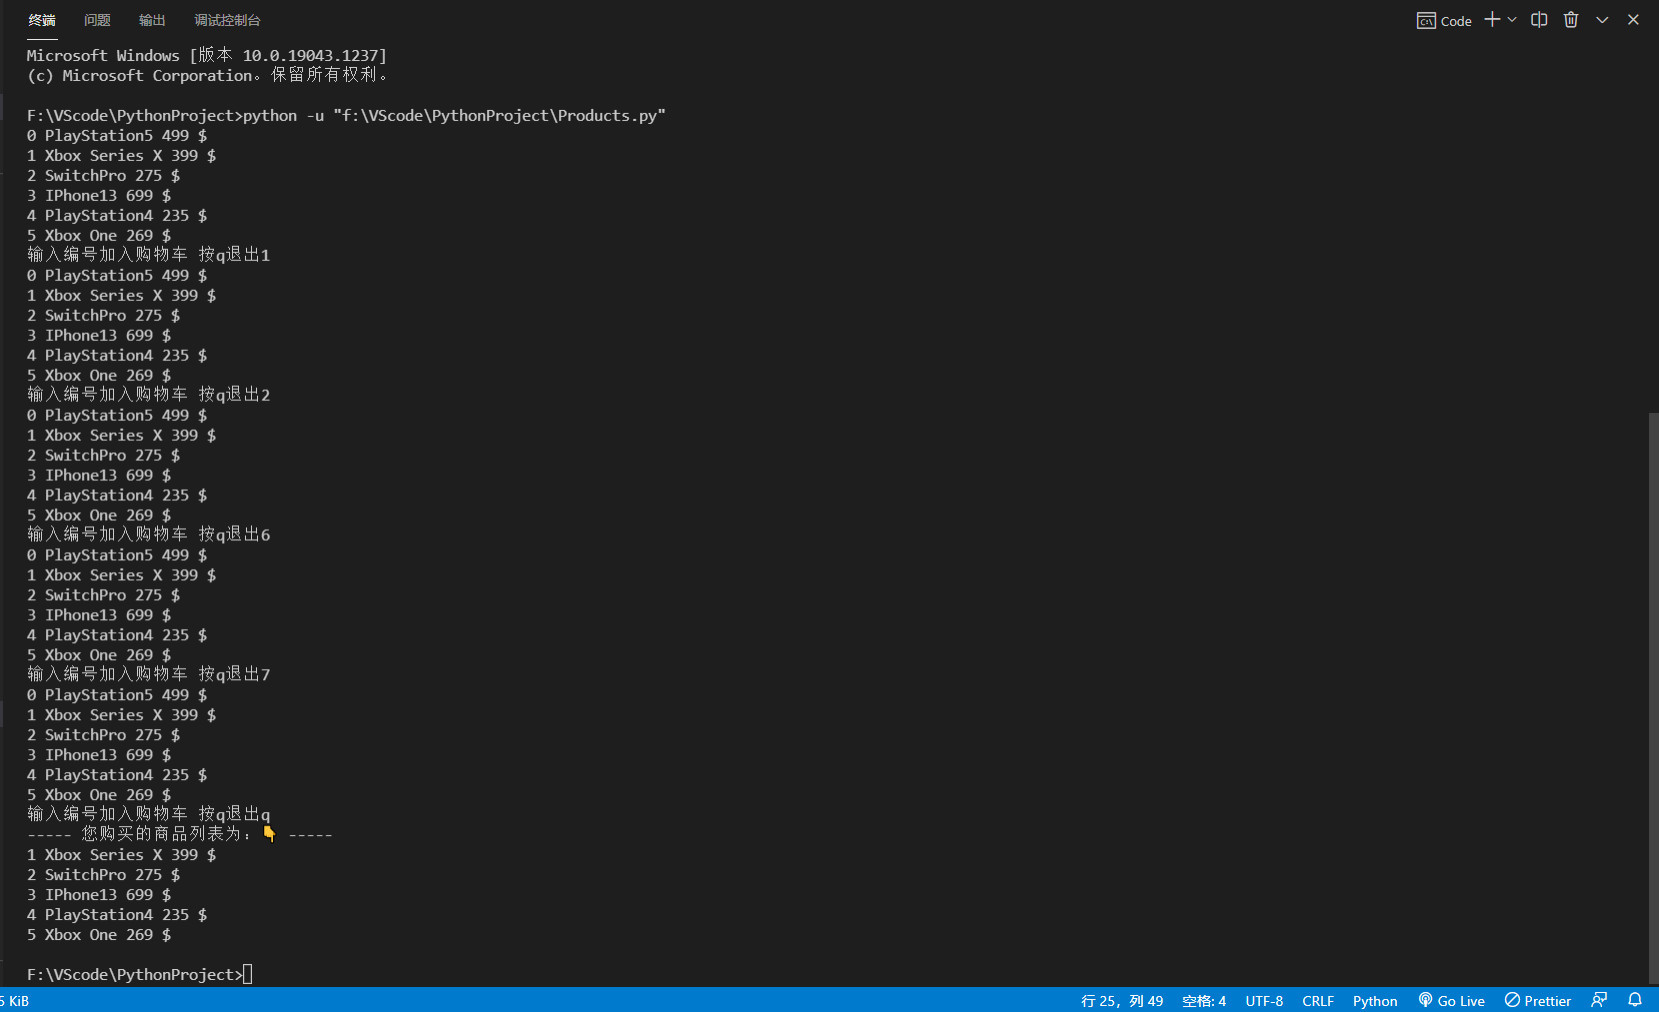1659x1012 pixels.
Task: Click the prompt line ending with 退出7
Action: click(x=148, y=675)
